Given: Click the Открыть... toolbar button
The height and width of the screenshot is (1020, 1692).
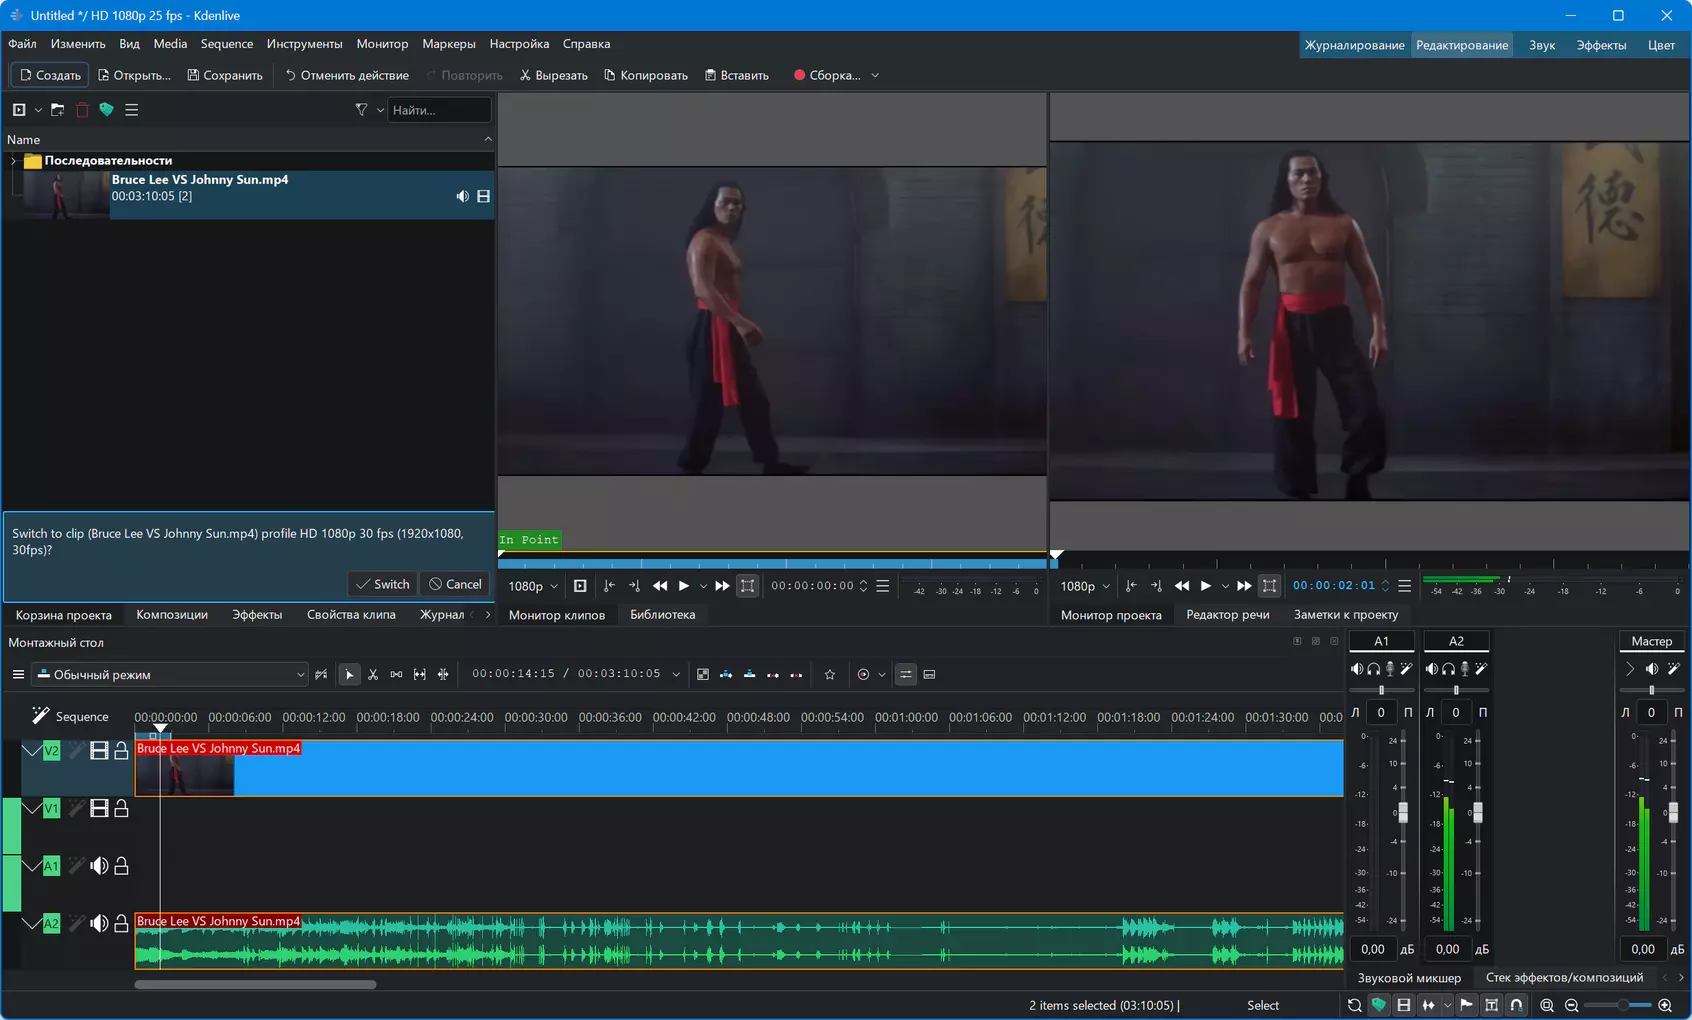Looking at the screenshot, I should coord(134,76).
